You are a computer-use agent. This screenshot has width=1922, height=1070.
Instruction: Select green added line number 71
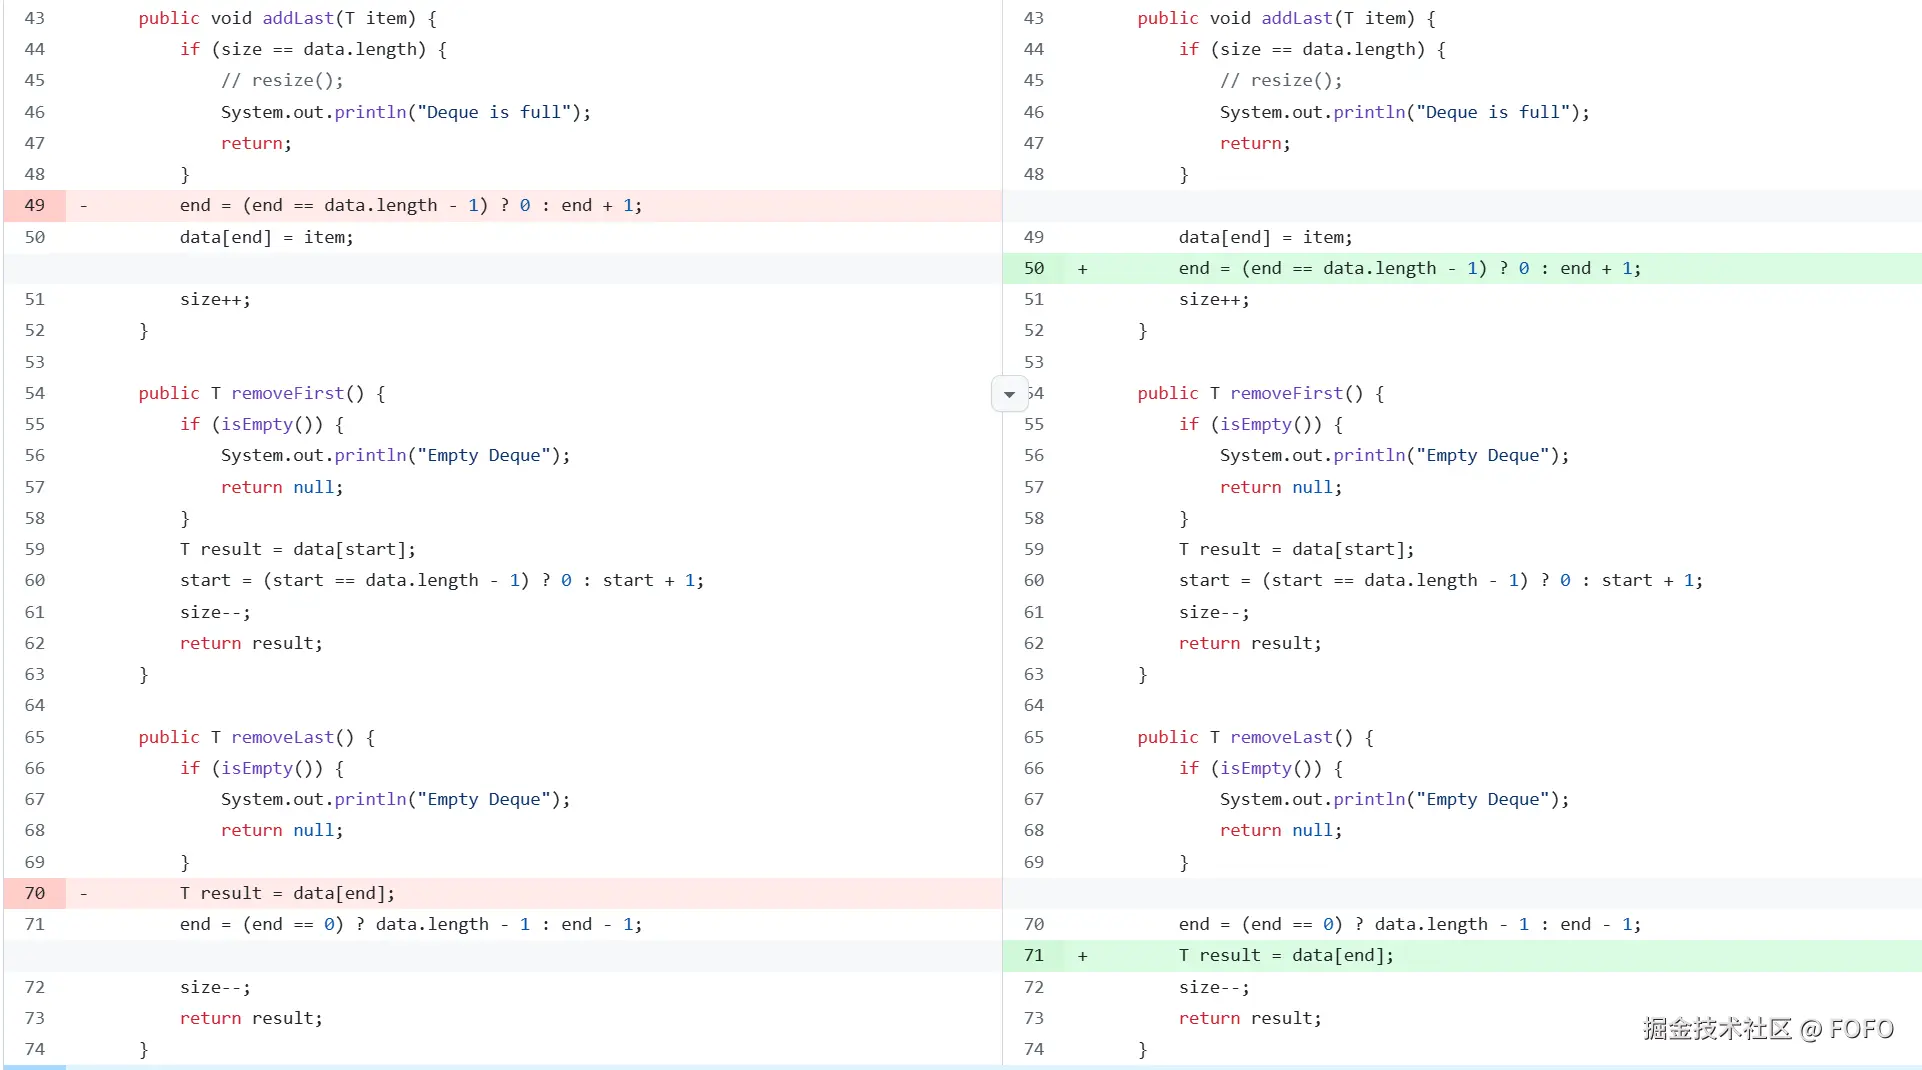1034,956
